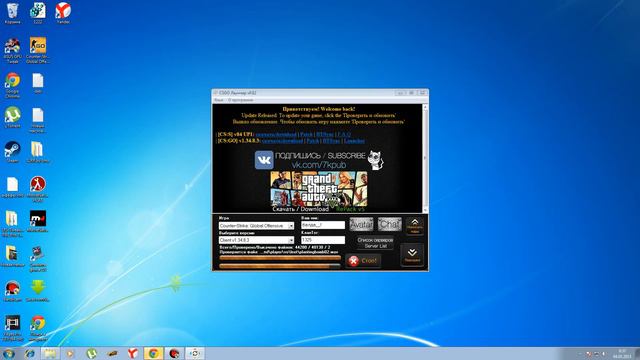Switch to uTorrent in the taskbar
Image resolution: width=640 pixels, height=360 pixels.
coord(91,353)
